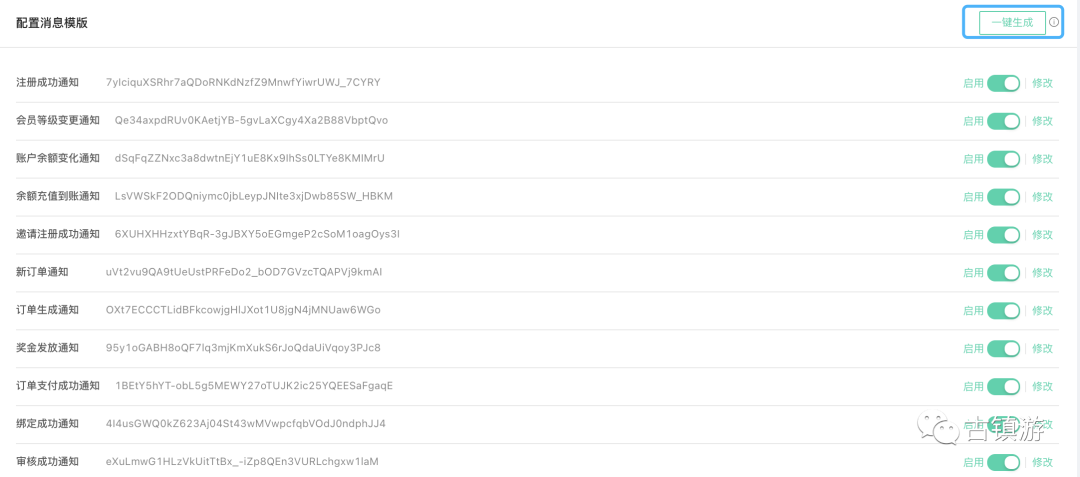Click 修改 for 余额充值到账通知
This screenshot has height=477, width=1080.
pyautogui.click(x=1042, y=196)
